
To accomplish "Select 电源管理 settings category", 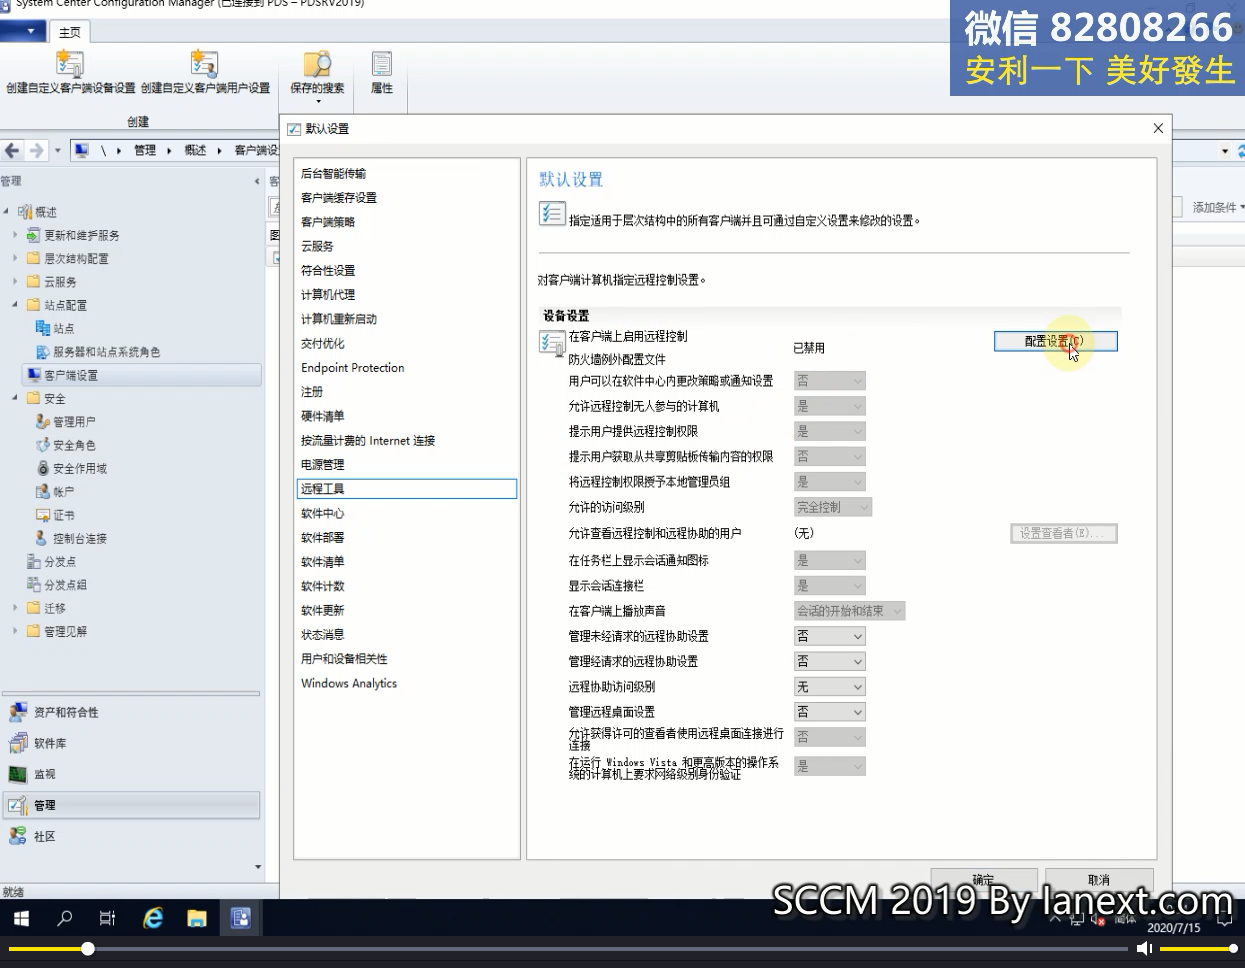I will click(x=322, y=464).
